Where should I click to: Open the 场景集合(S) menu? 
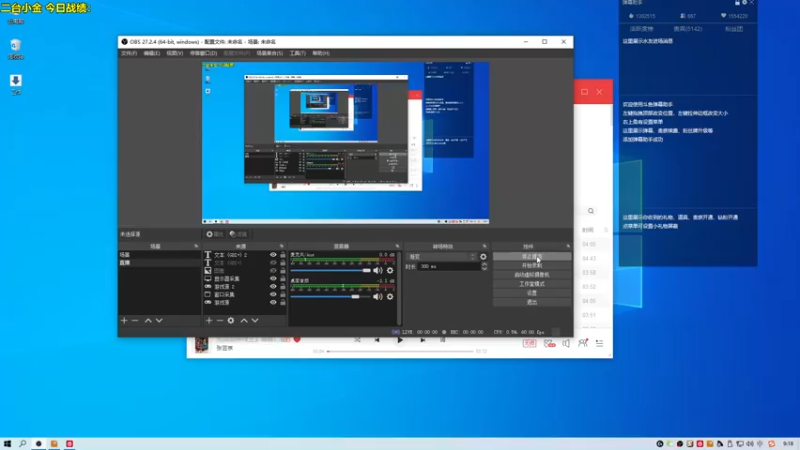(x=269, y=53)
